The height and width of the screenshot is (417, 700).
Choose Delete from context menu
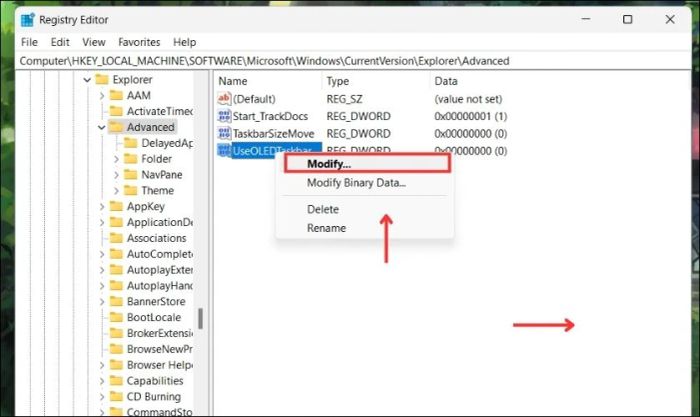[x=323, y=209]
